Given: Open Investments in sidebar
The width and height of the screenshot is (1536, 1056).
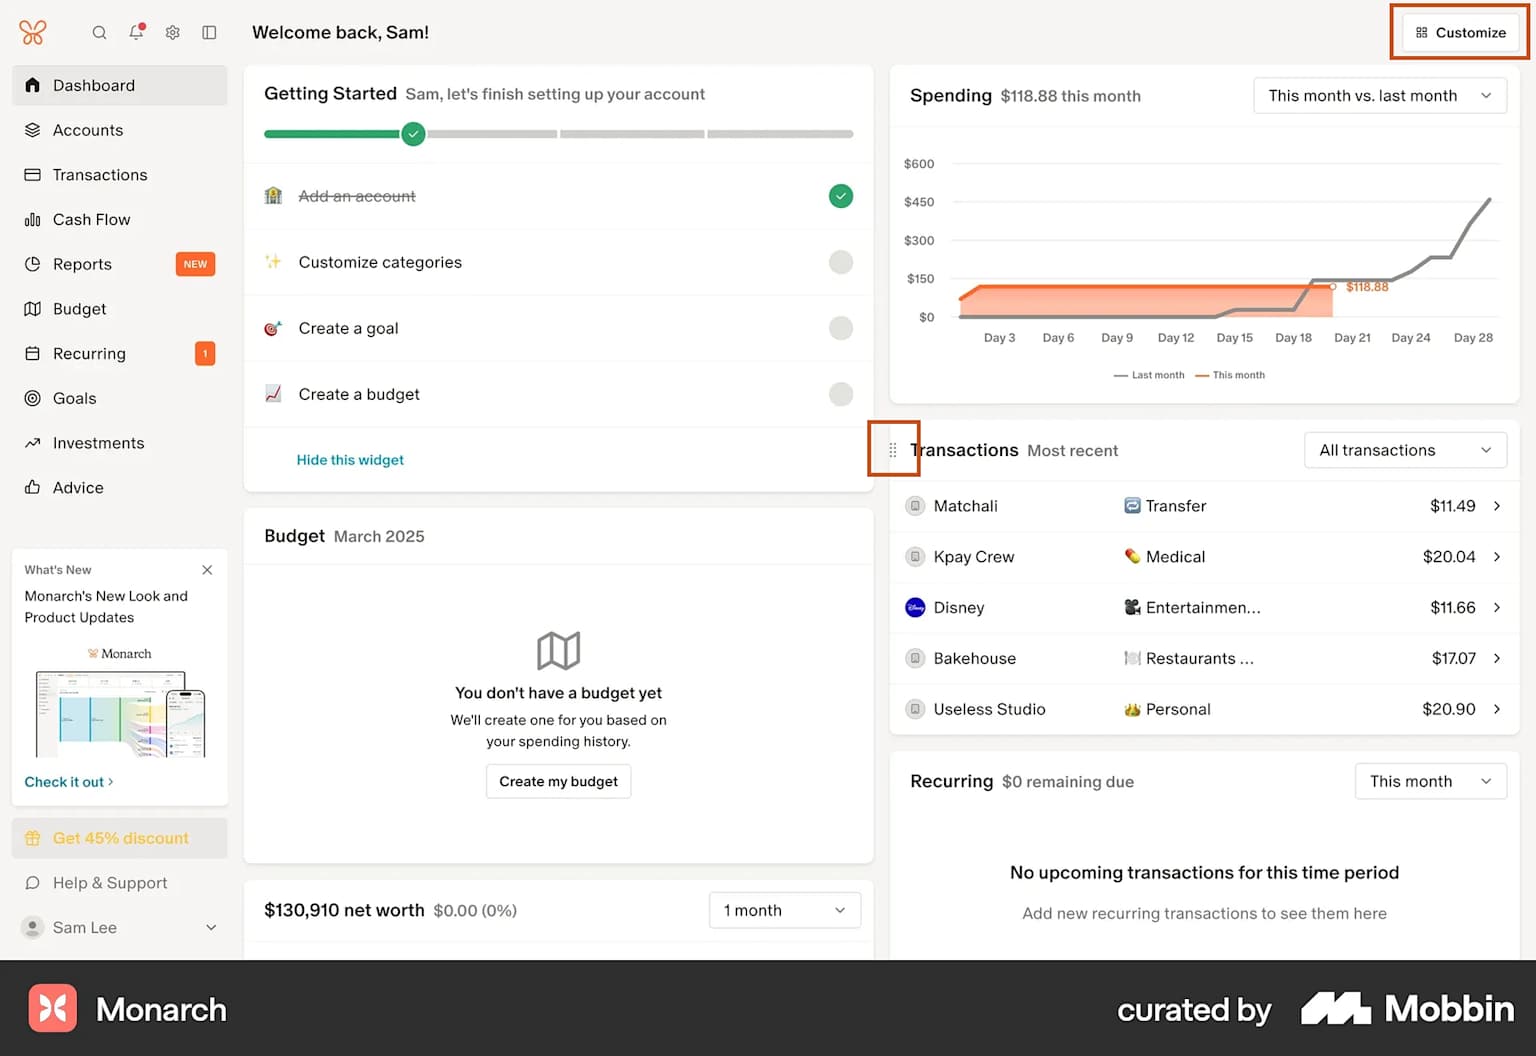Looking at the screenshot, I should [119, 443].
